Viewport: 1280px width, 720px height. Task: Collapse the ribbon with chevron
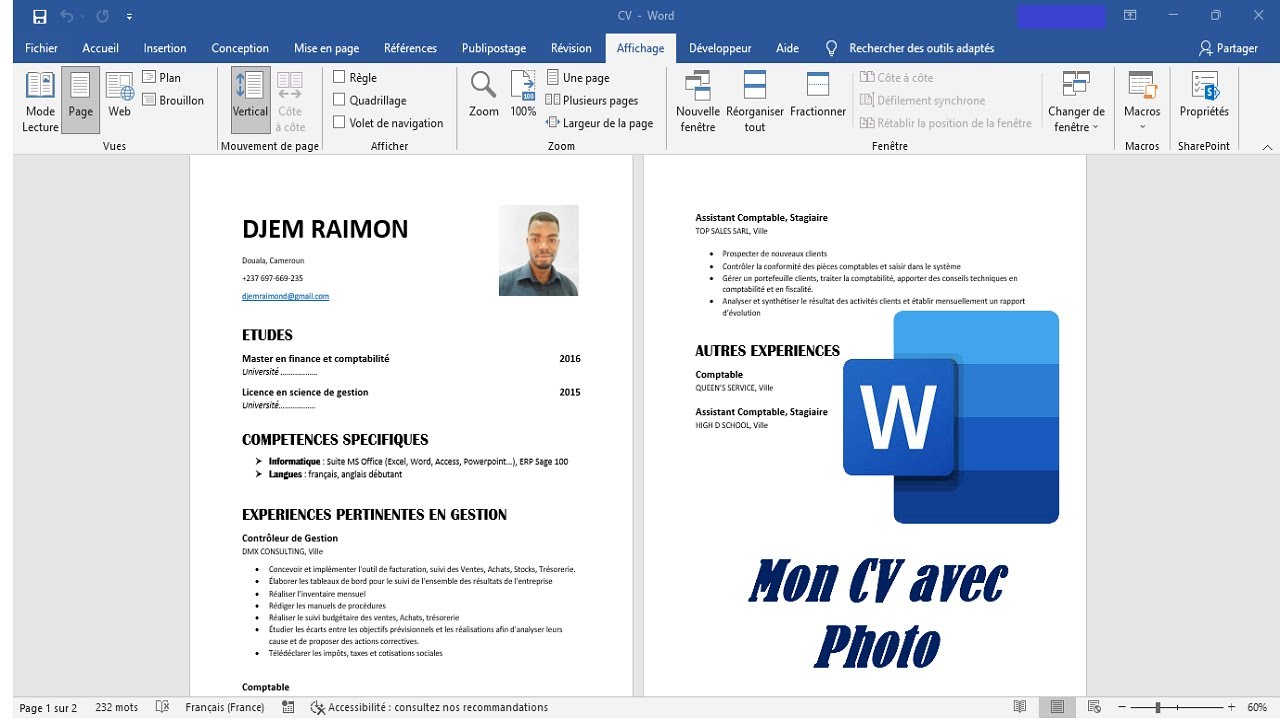click(1267, 147)
